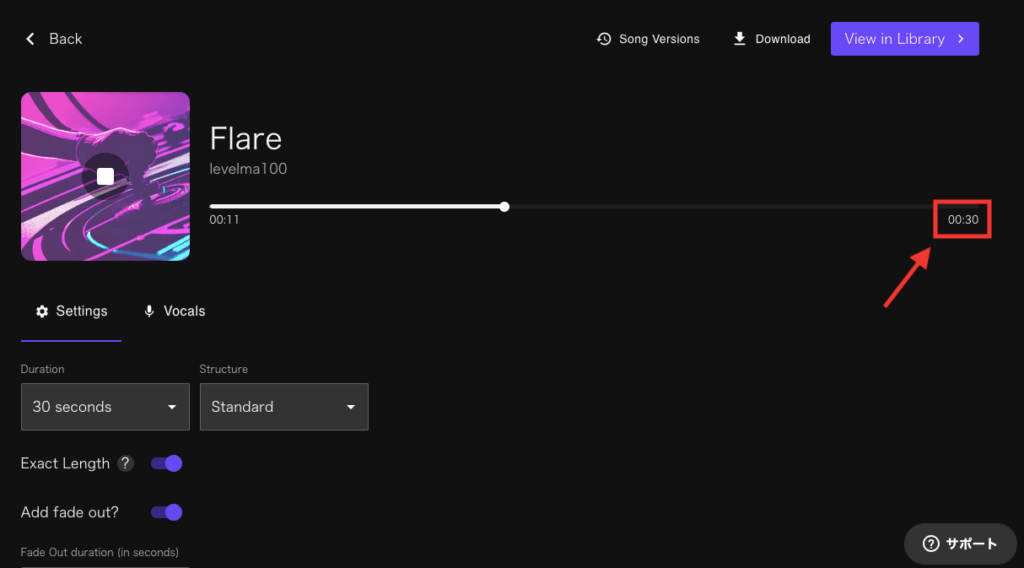
Task: Click the song progress slider handle
Action: pyautogui.click(x=504, y=207)
